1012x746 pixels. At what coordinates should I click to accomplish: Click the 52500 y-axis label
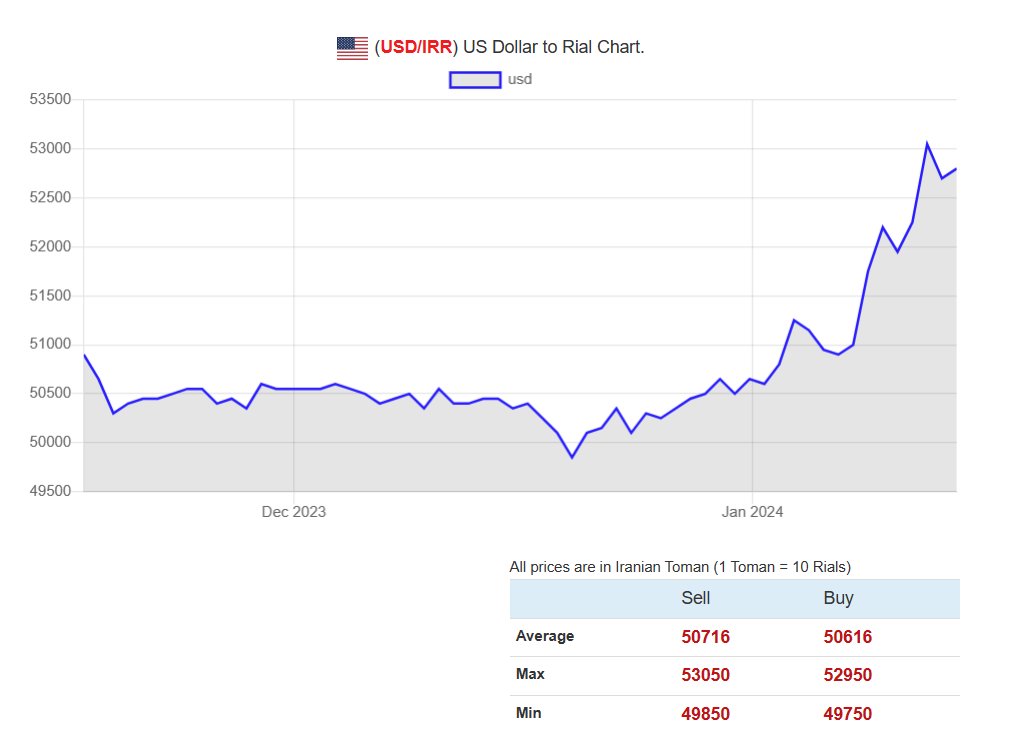click(50, 197)
